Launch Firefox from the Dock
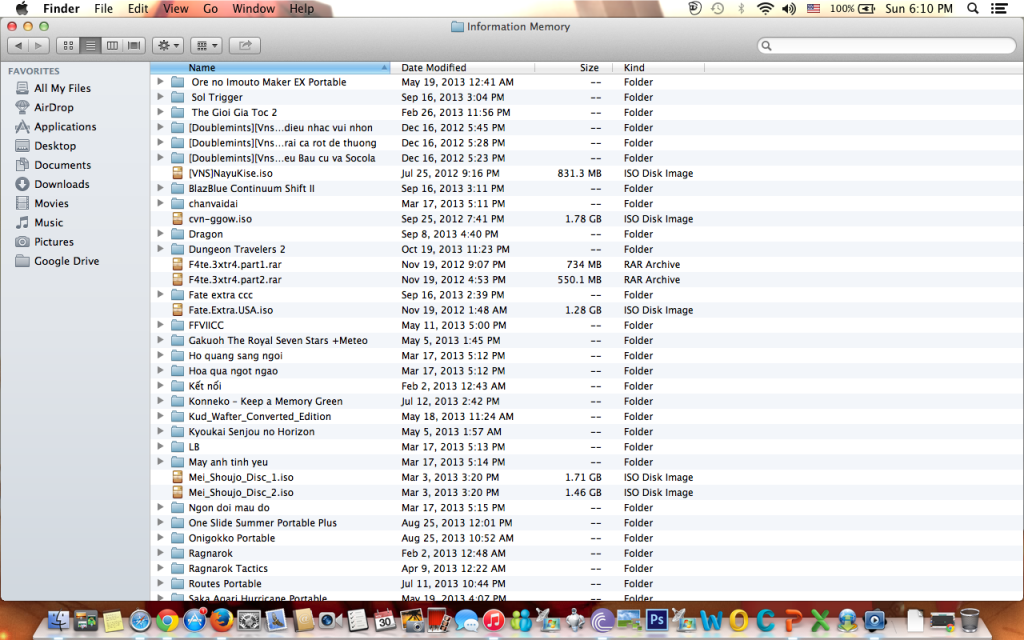 (x=222, y=619)
